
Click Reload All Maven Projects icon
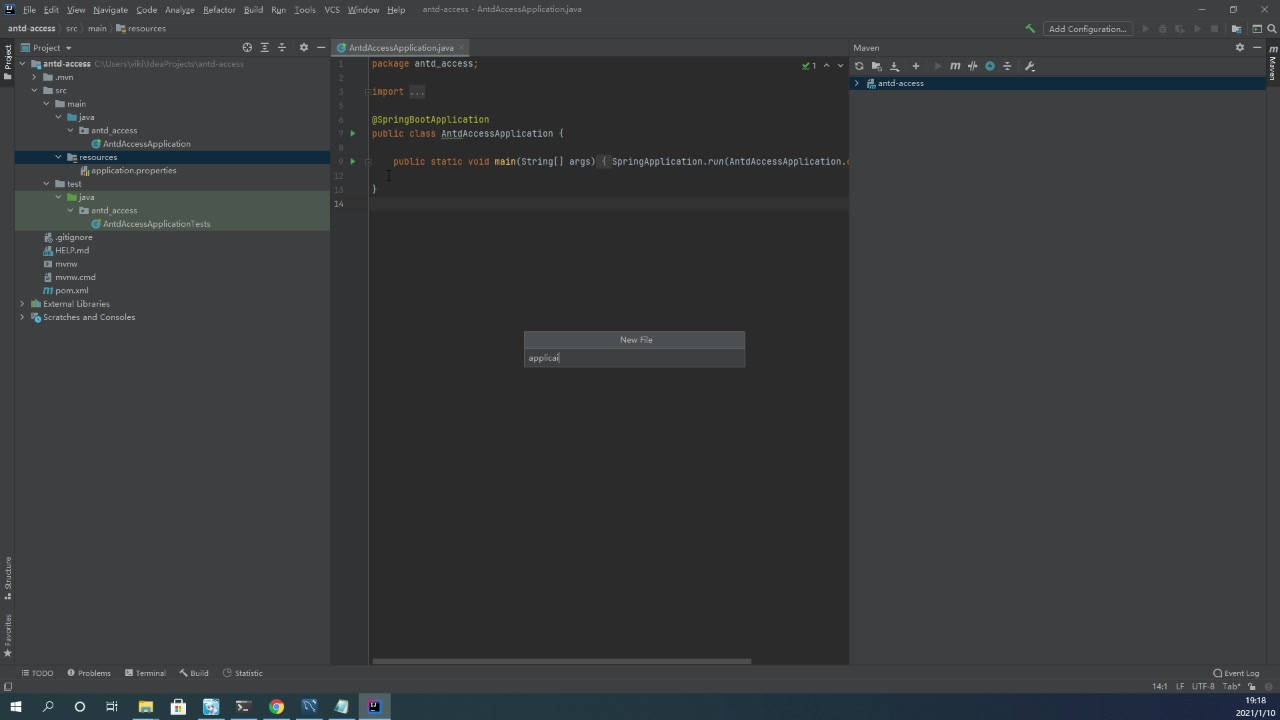[x=859, y=66]
